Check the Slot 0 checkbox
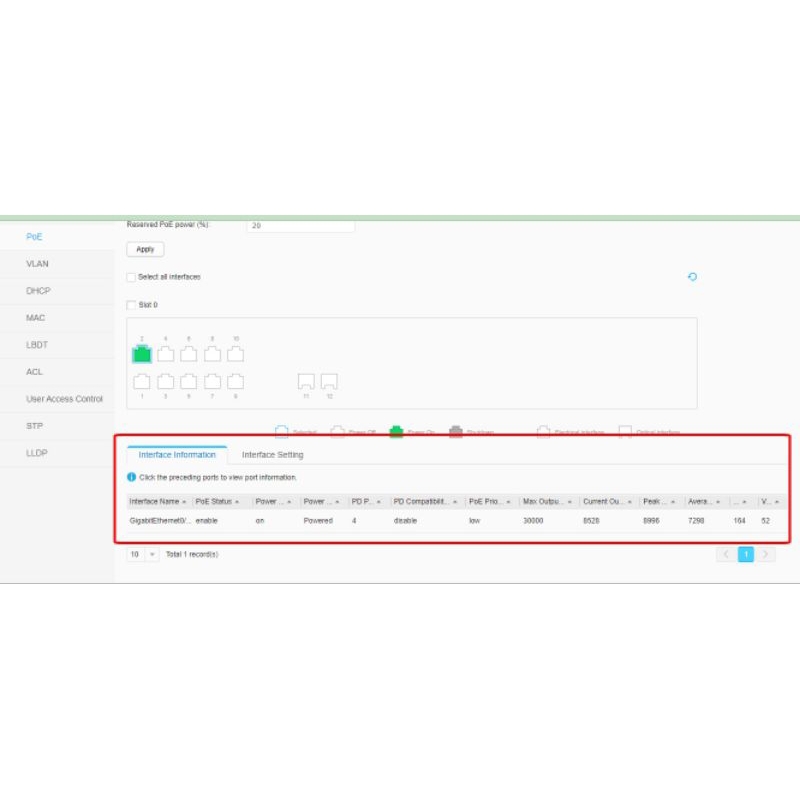The image size is (800, 800). click(131, 303)
